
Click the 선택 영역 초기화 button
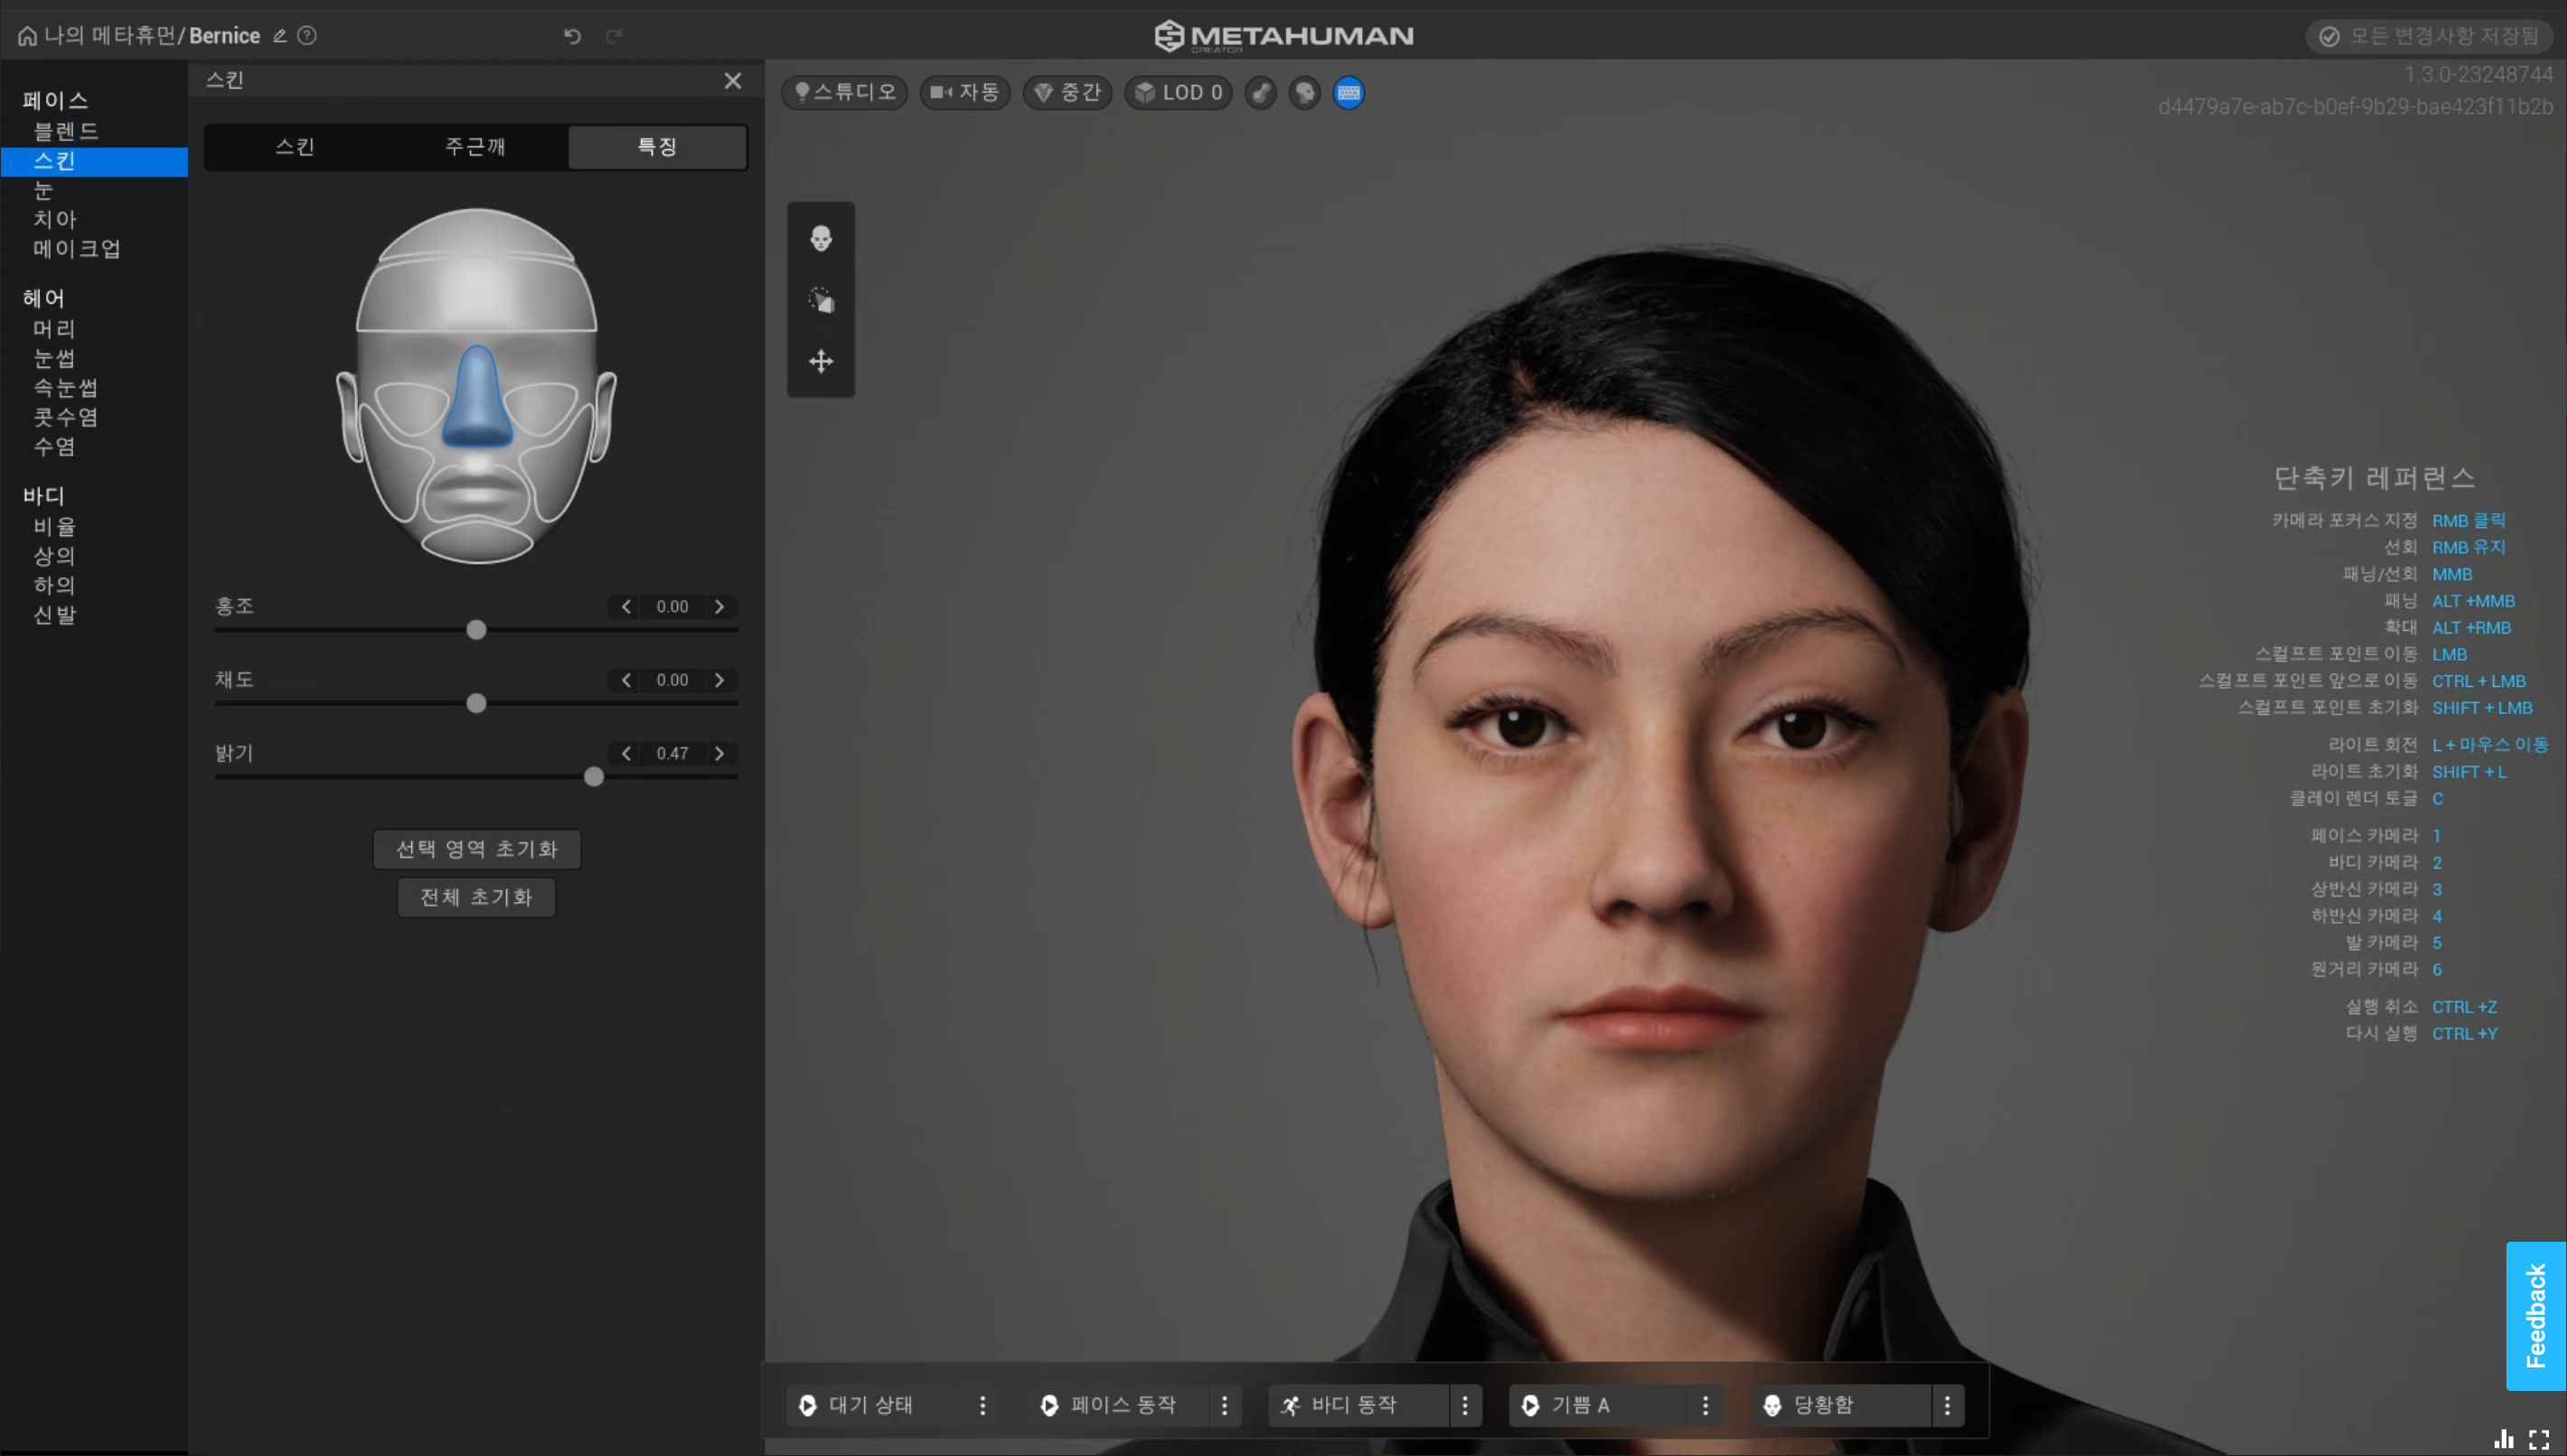click(x=476, y=849)
